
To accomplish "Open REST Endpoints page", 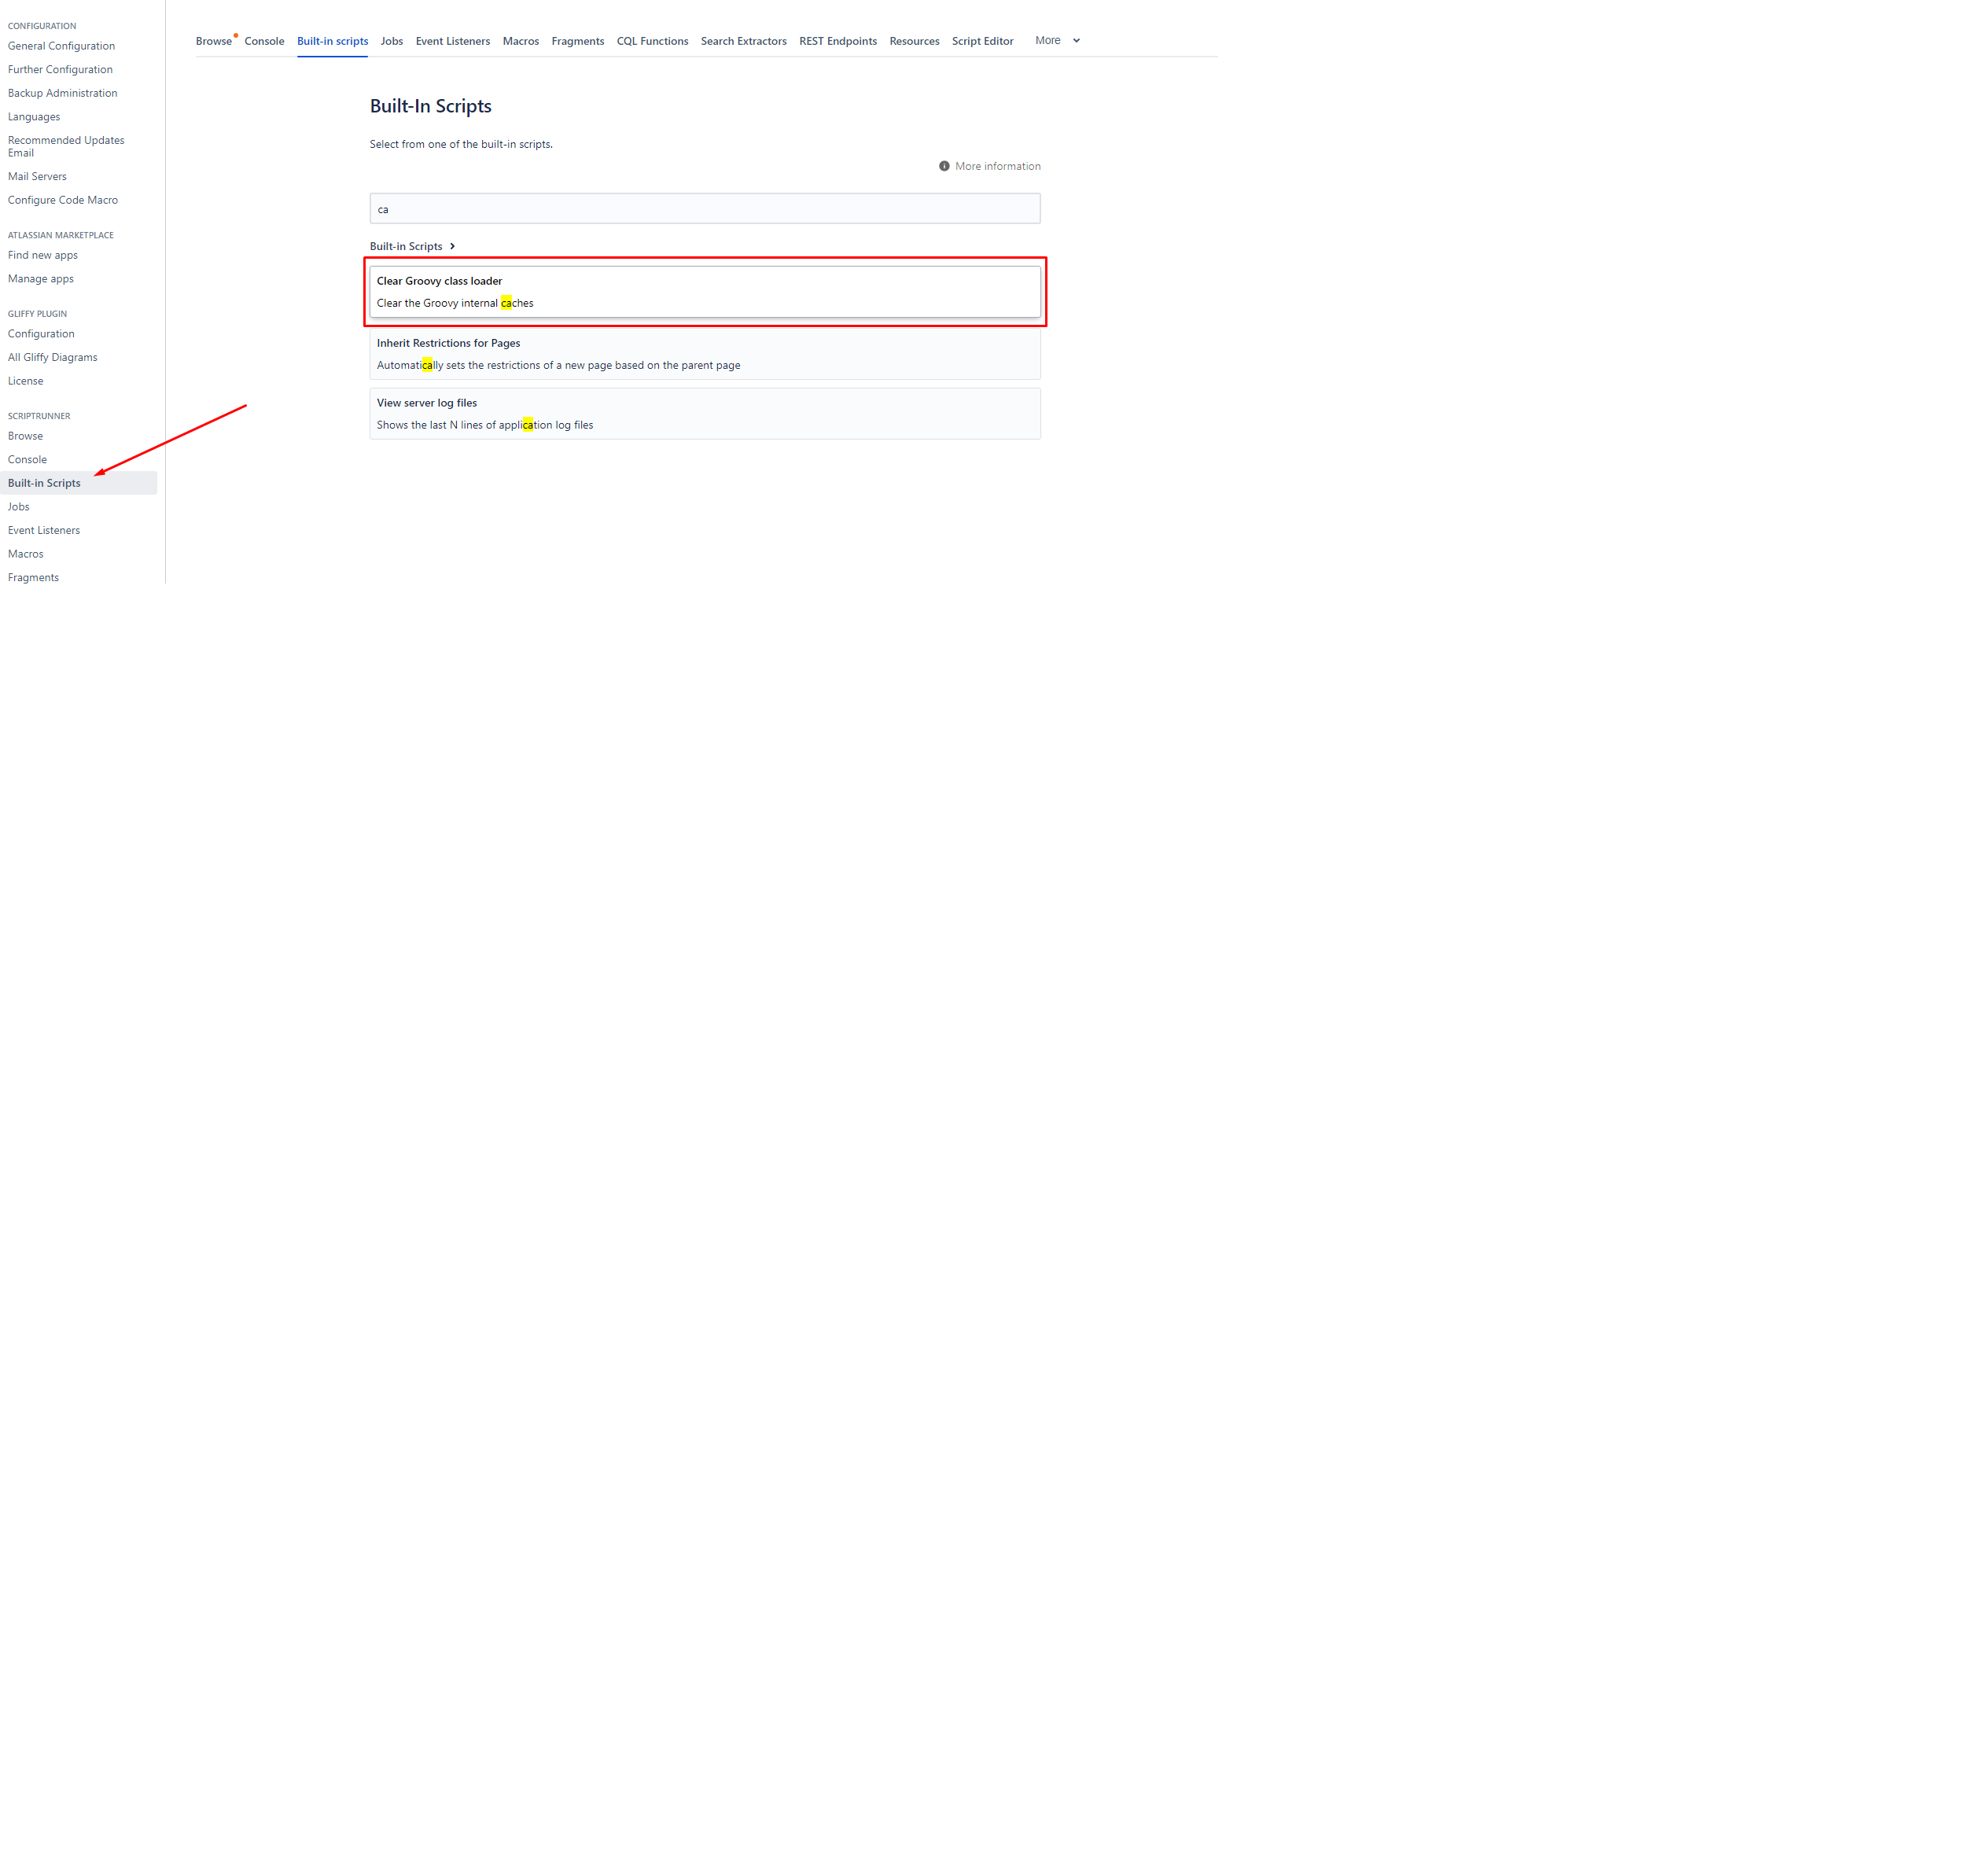I will (x=838, y=41).
